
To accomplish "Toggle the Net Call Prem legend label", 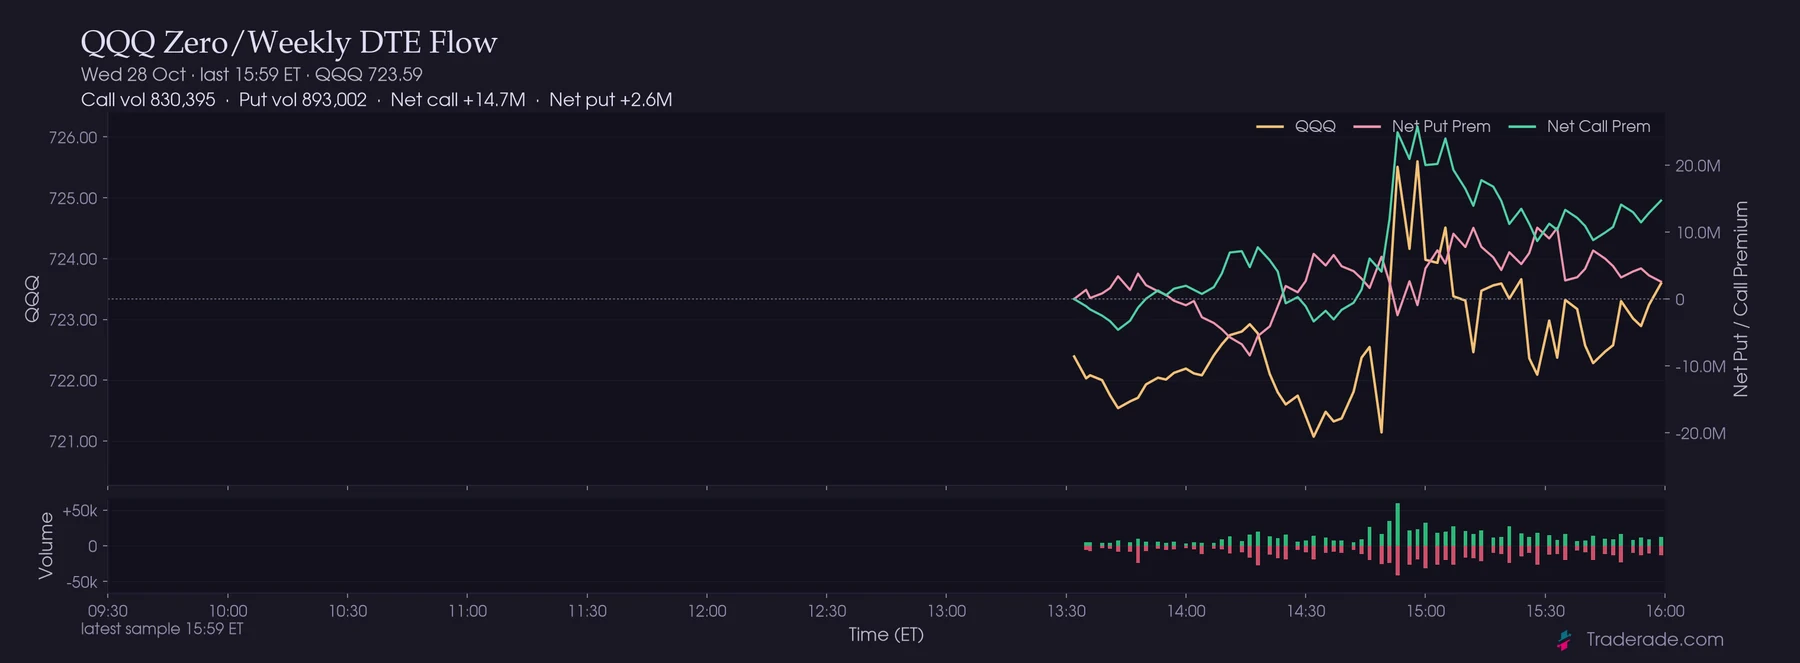I will [1598, 126].
